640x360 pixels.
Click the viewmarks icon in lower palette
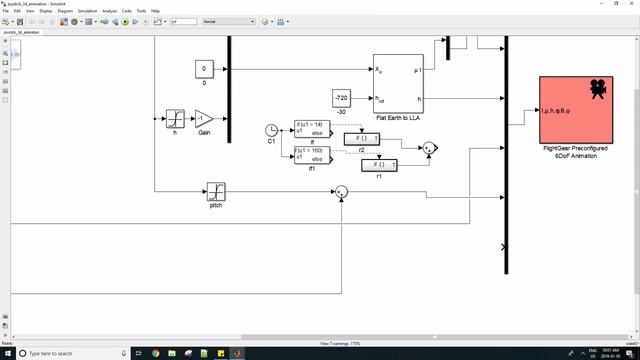coord(5,326)
